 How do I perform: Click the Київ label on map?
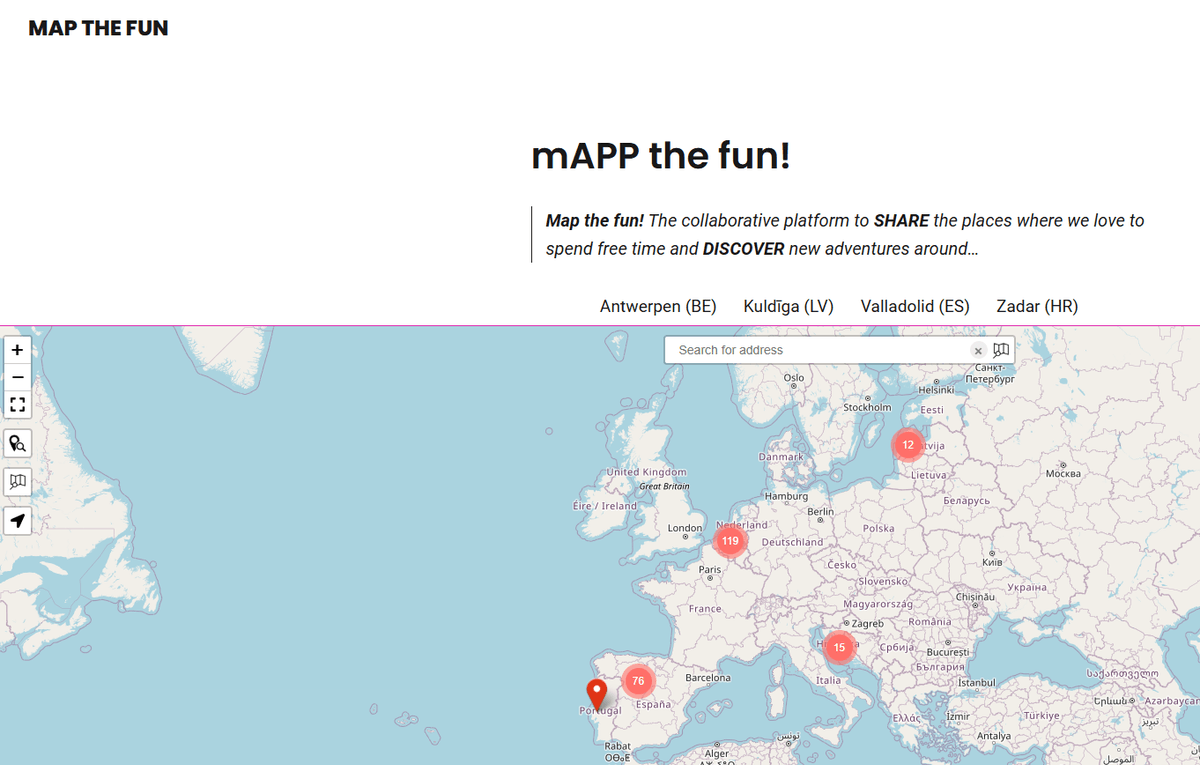pyautogui.click(x=990, y=563)
